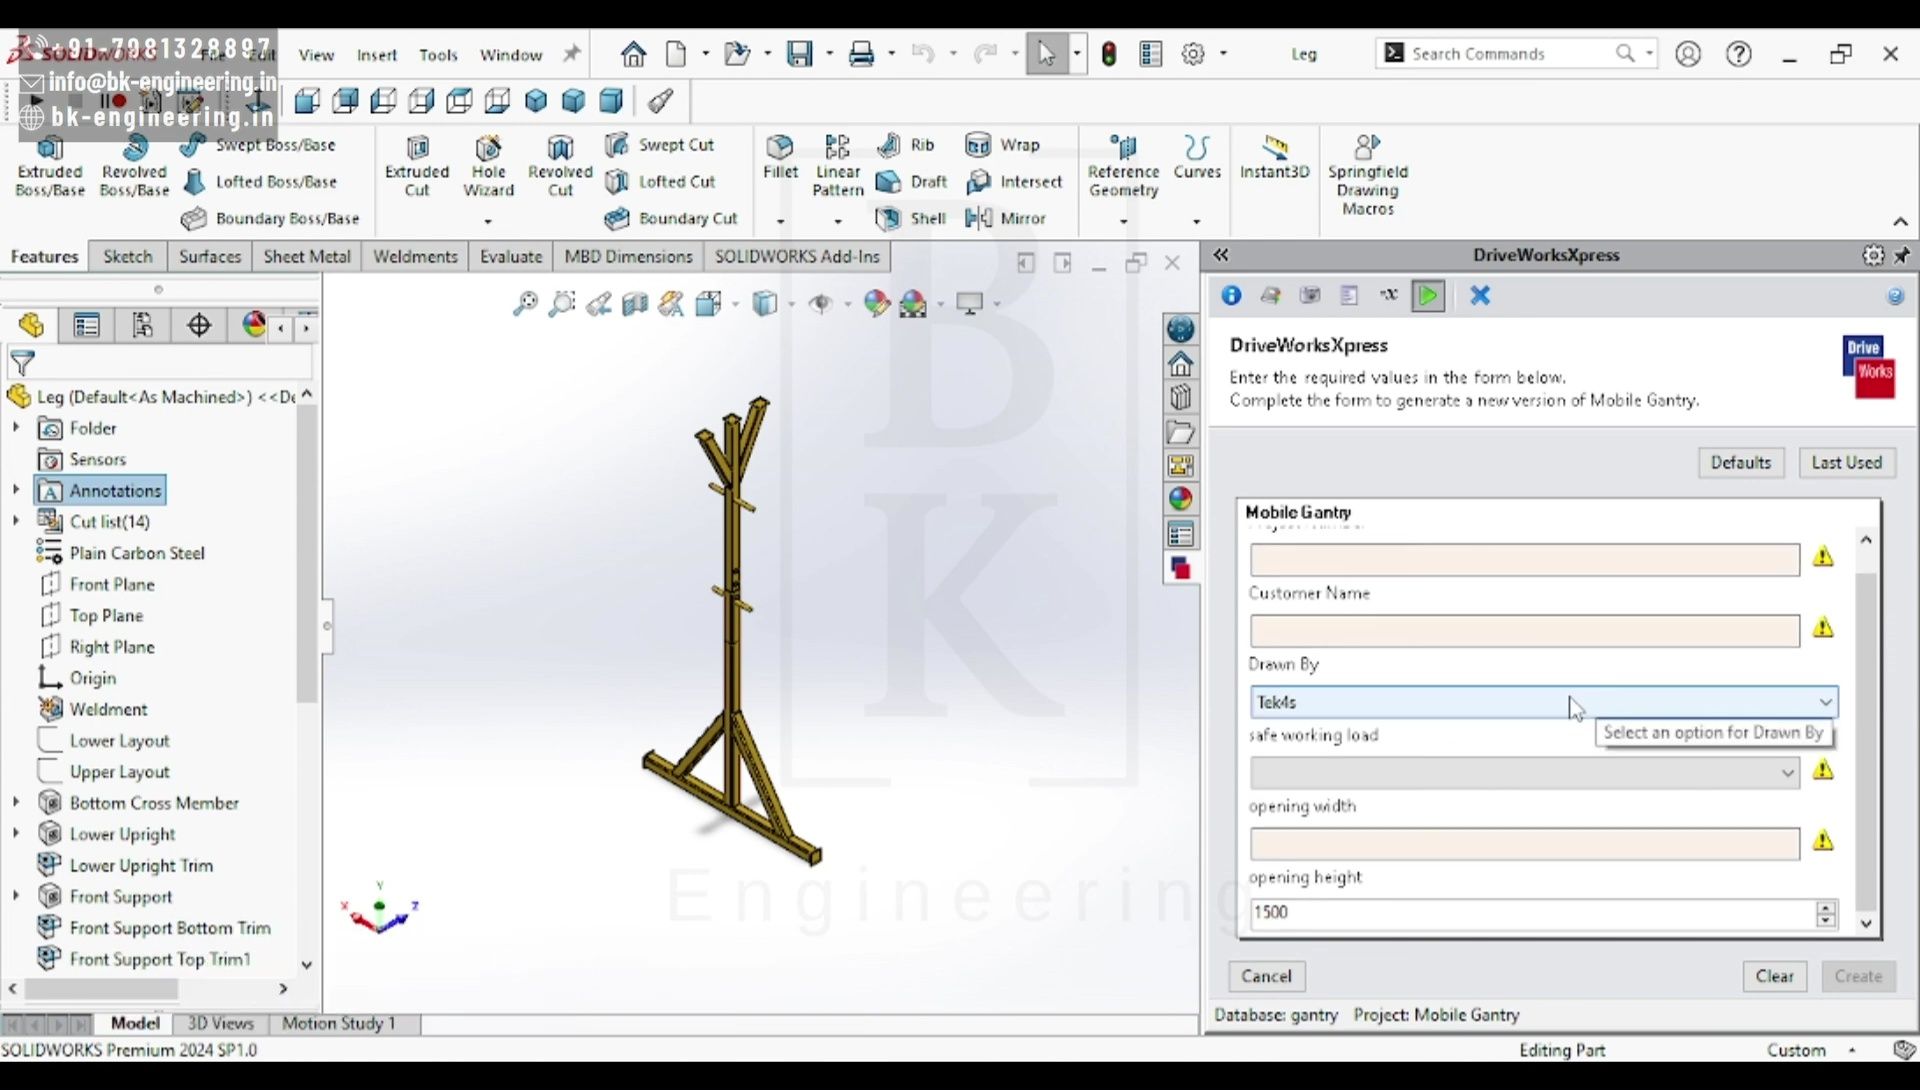Select Boundary Boss/Base tool
Screen dimensions: 1920x1090
pos(270,218)
